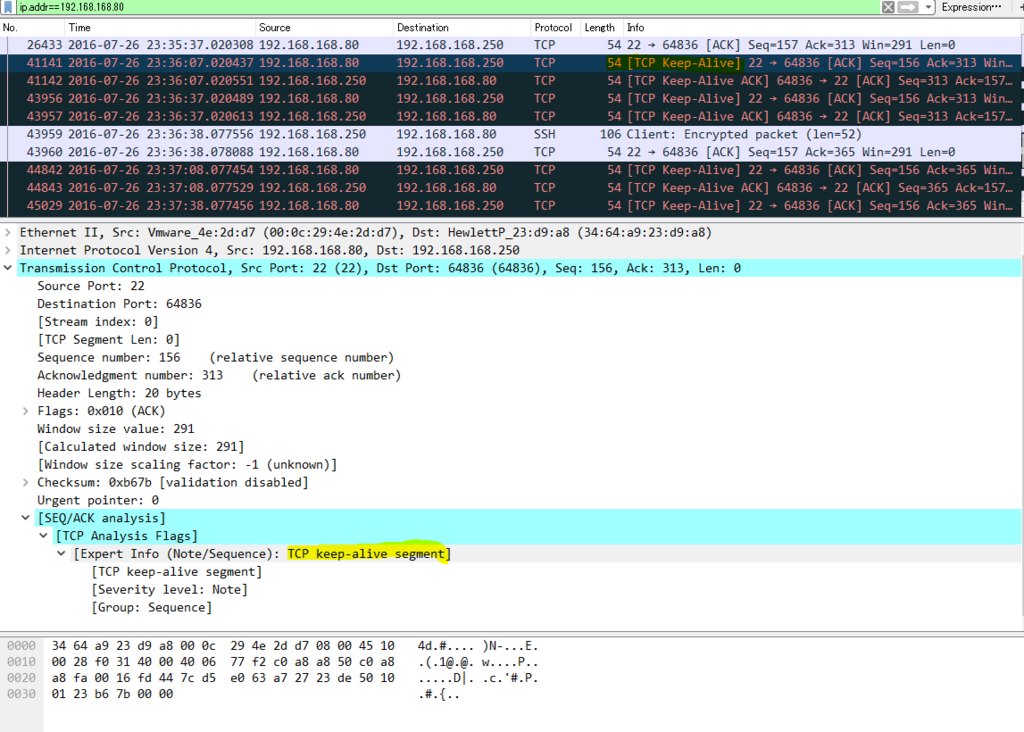Sort packets by the Protocol column
The image size is (1024, 732).
553,27
